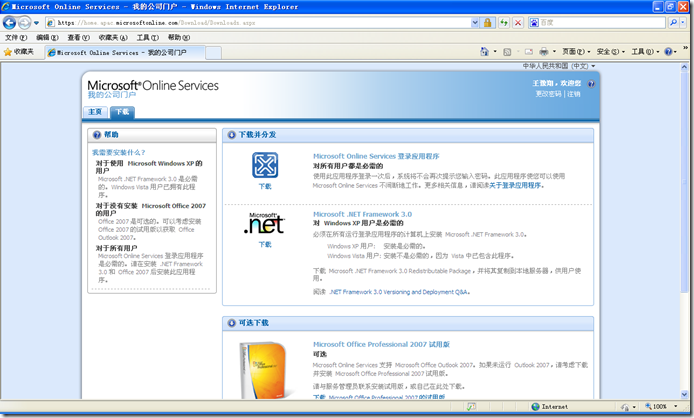The width and height of the screenshot is (694, 418).
Task: Click the address bar URL field
Action: tap(258, 22)
